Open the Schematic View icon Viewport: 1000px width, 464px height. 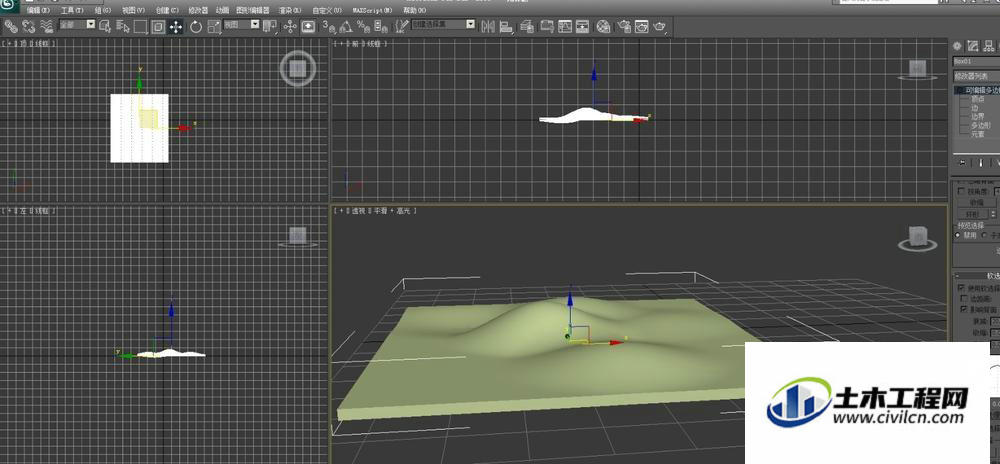582,26
